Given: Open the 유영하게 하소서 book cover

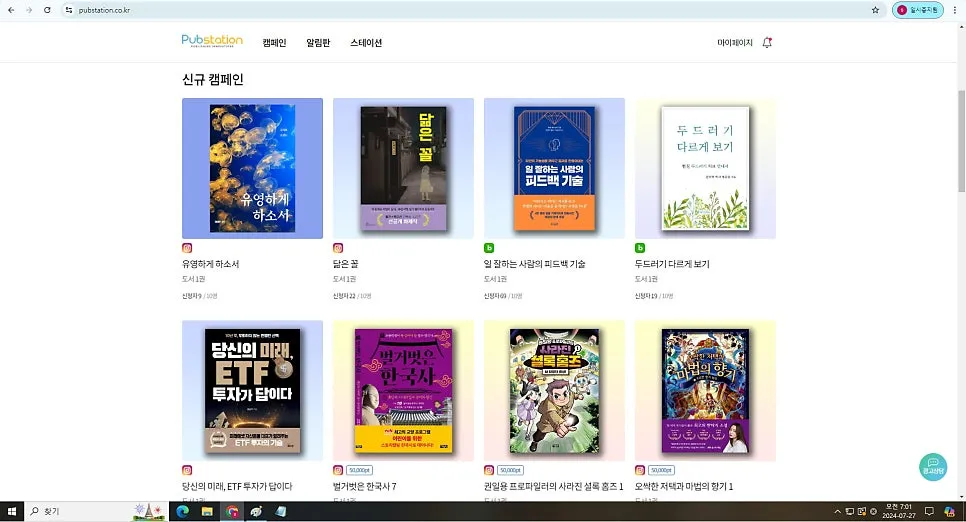Looking at the screenshot, I should [x=252, y=168].
